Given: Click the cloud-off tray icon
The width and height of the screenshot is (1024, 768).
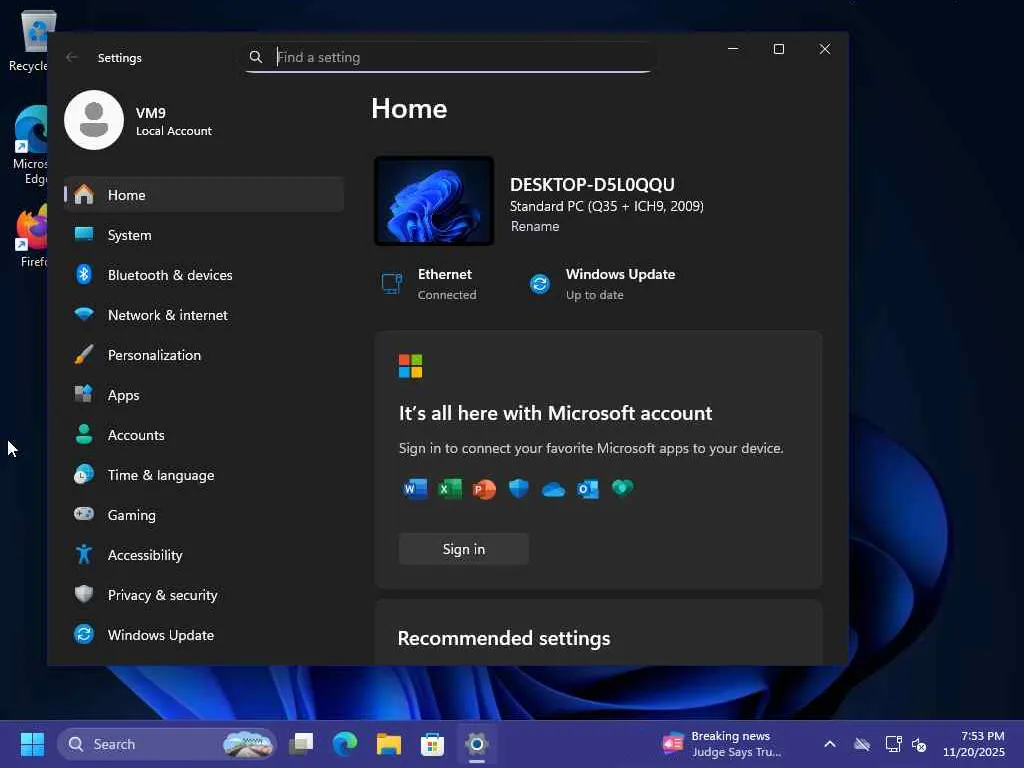Looking at the screenshot, I should 862,744.
